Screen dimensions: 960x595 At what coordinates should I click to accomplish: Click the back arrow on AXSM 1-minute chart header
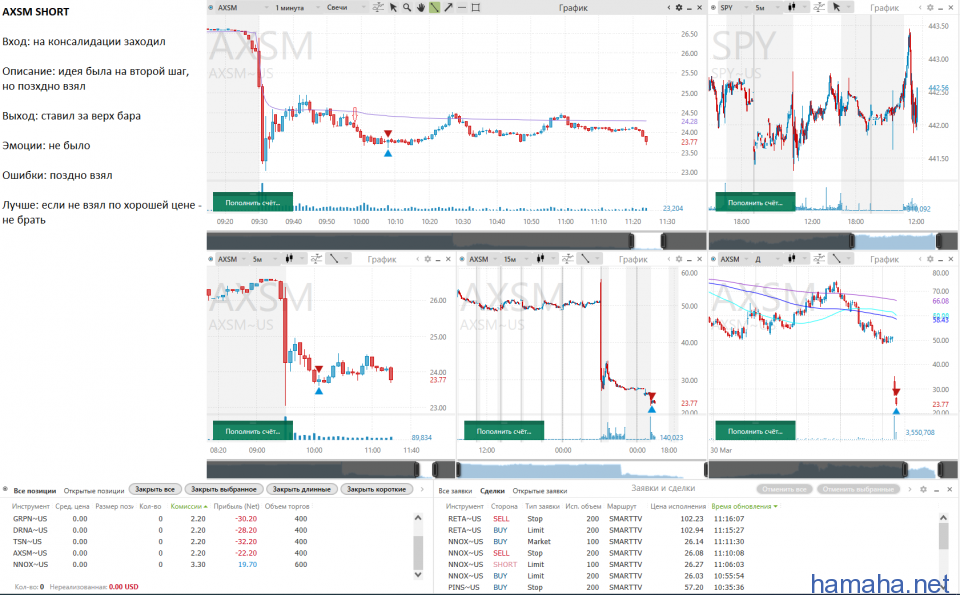click(x=669, y=7)
